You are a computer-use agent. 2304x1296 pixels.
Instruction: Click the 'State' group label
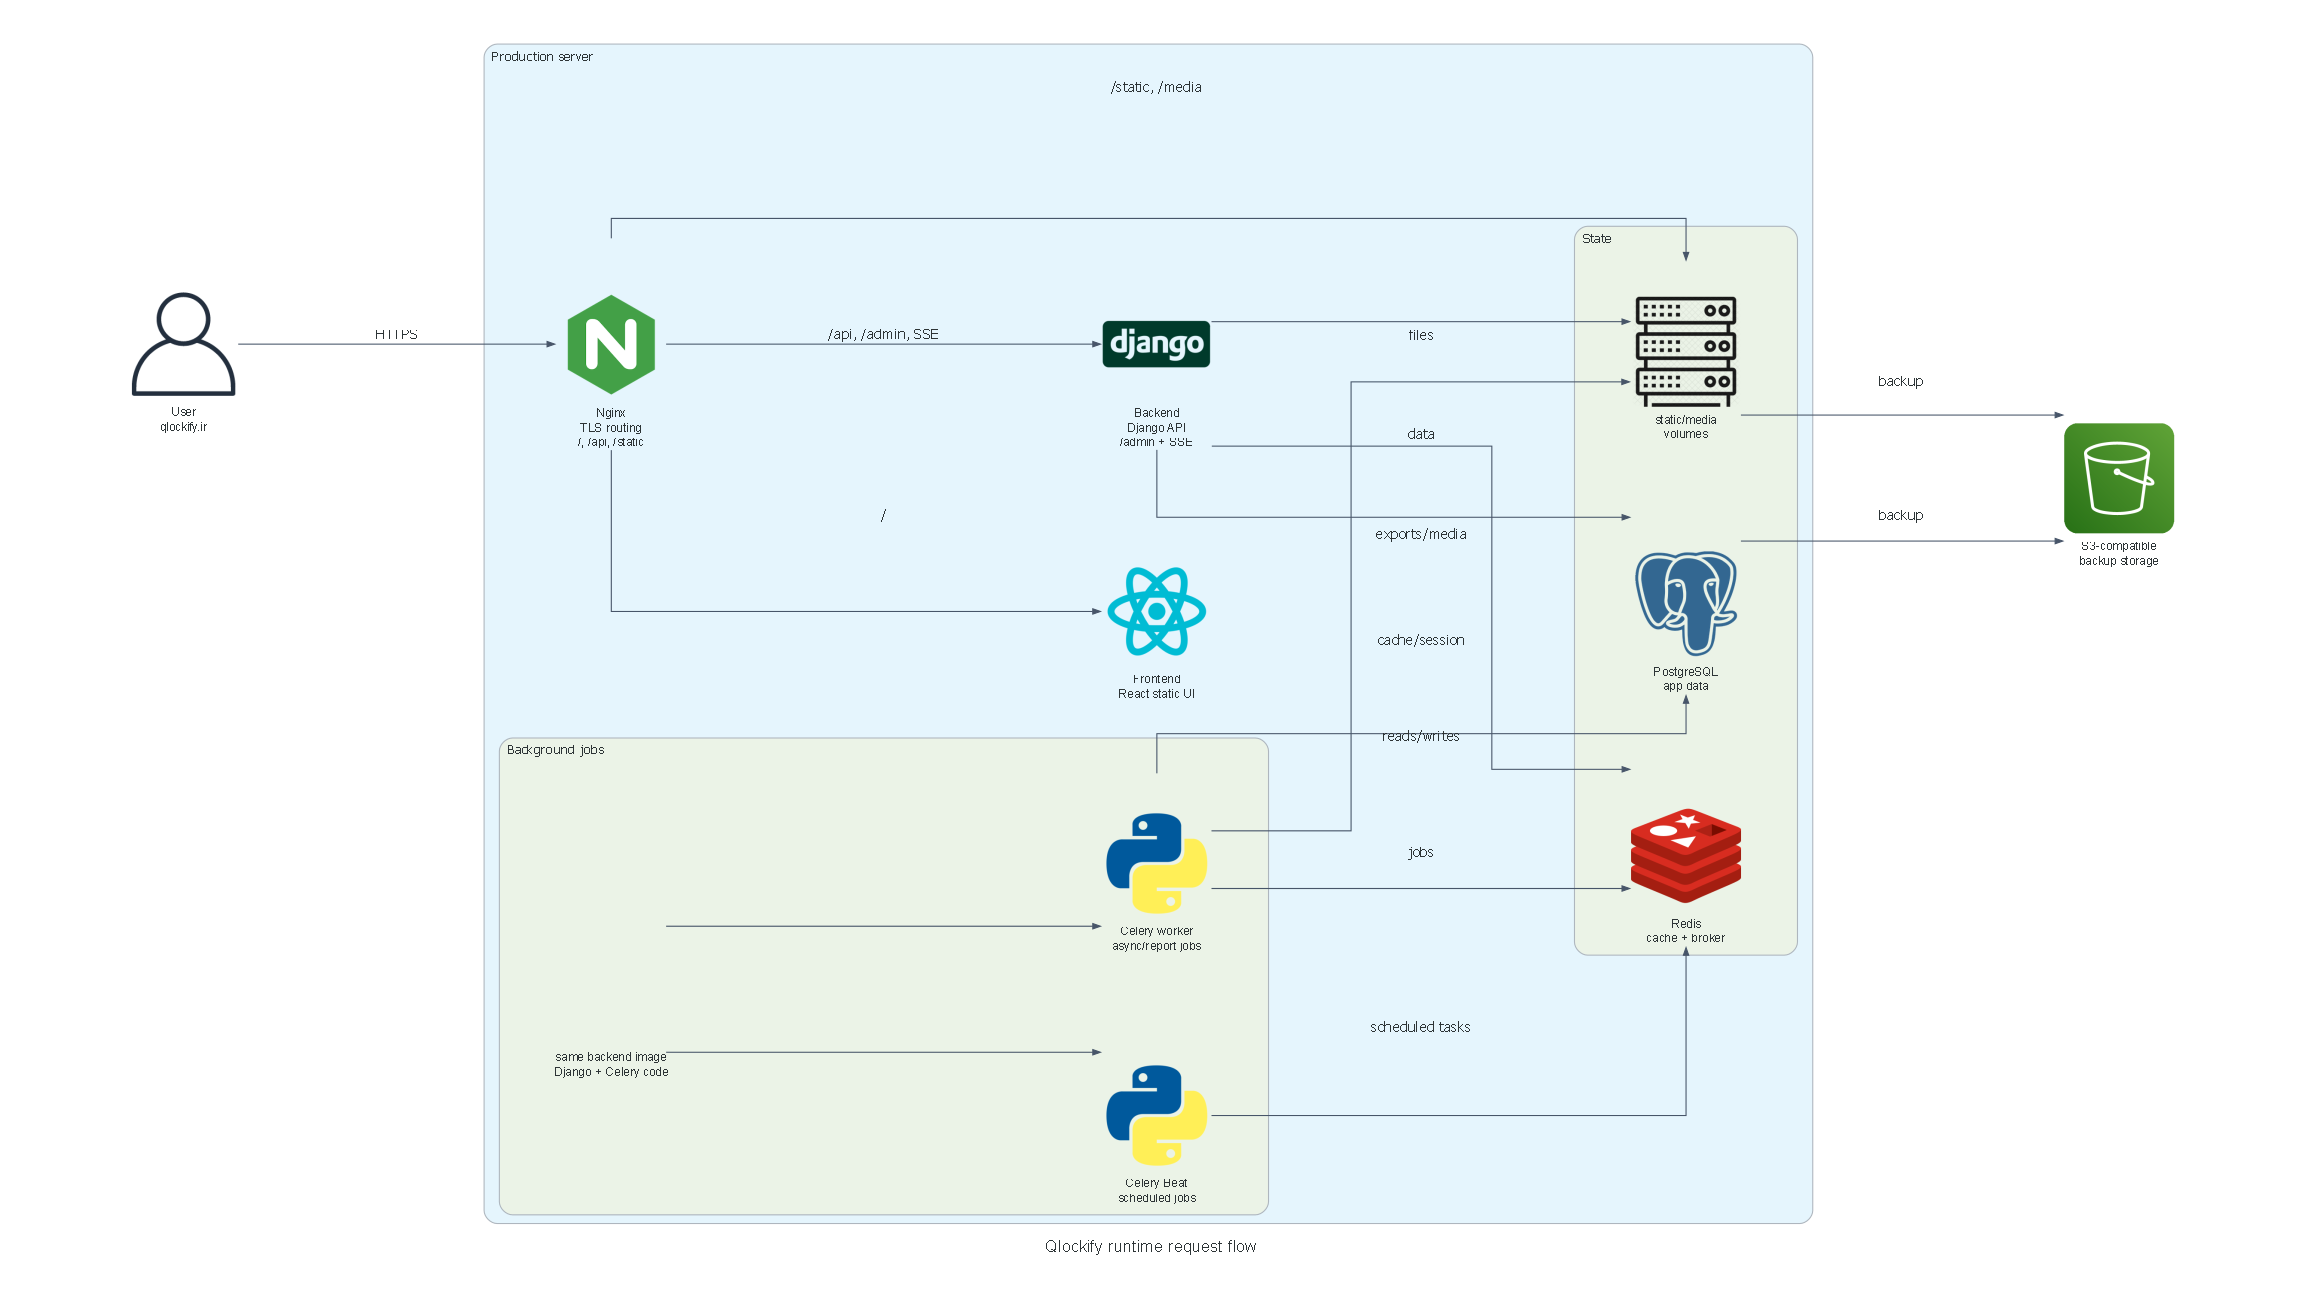click(1596, 239)
